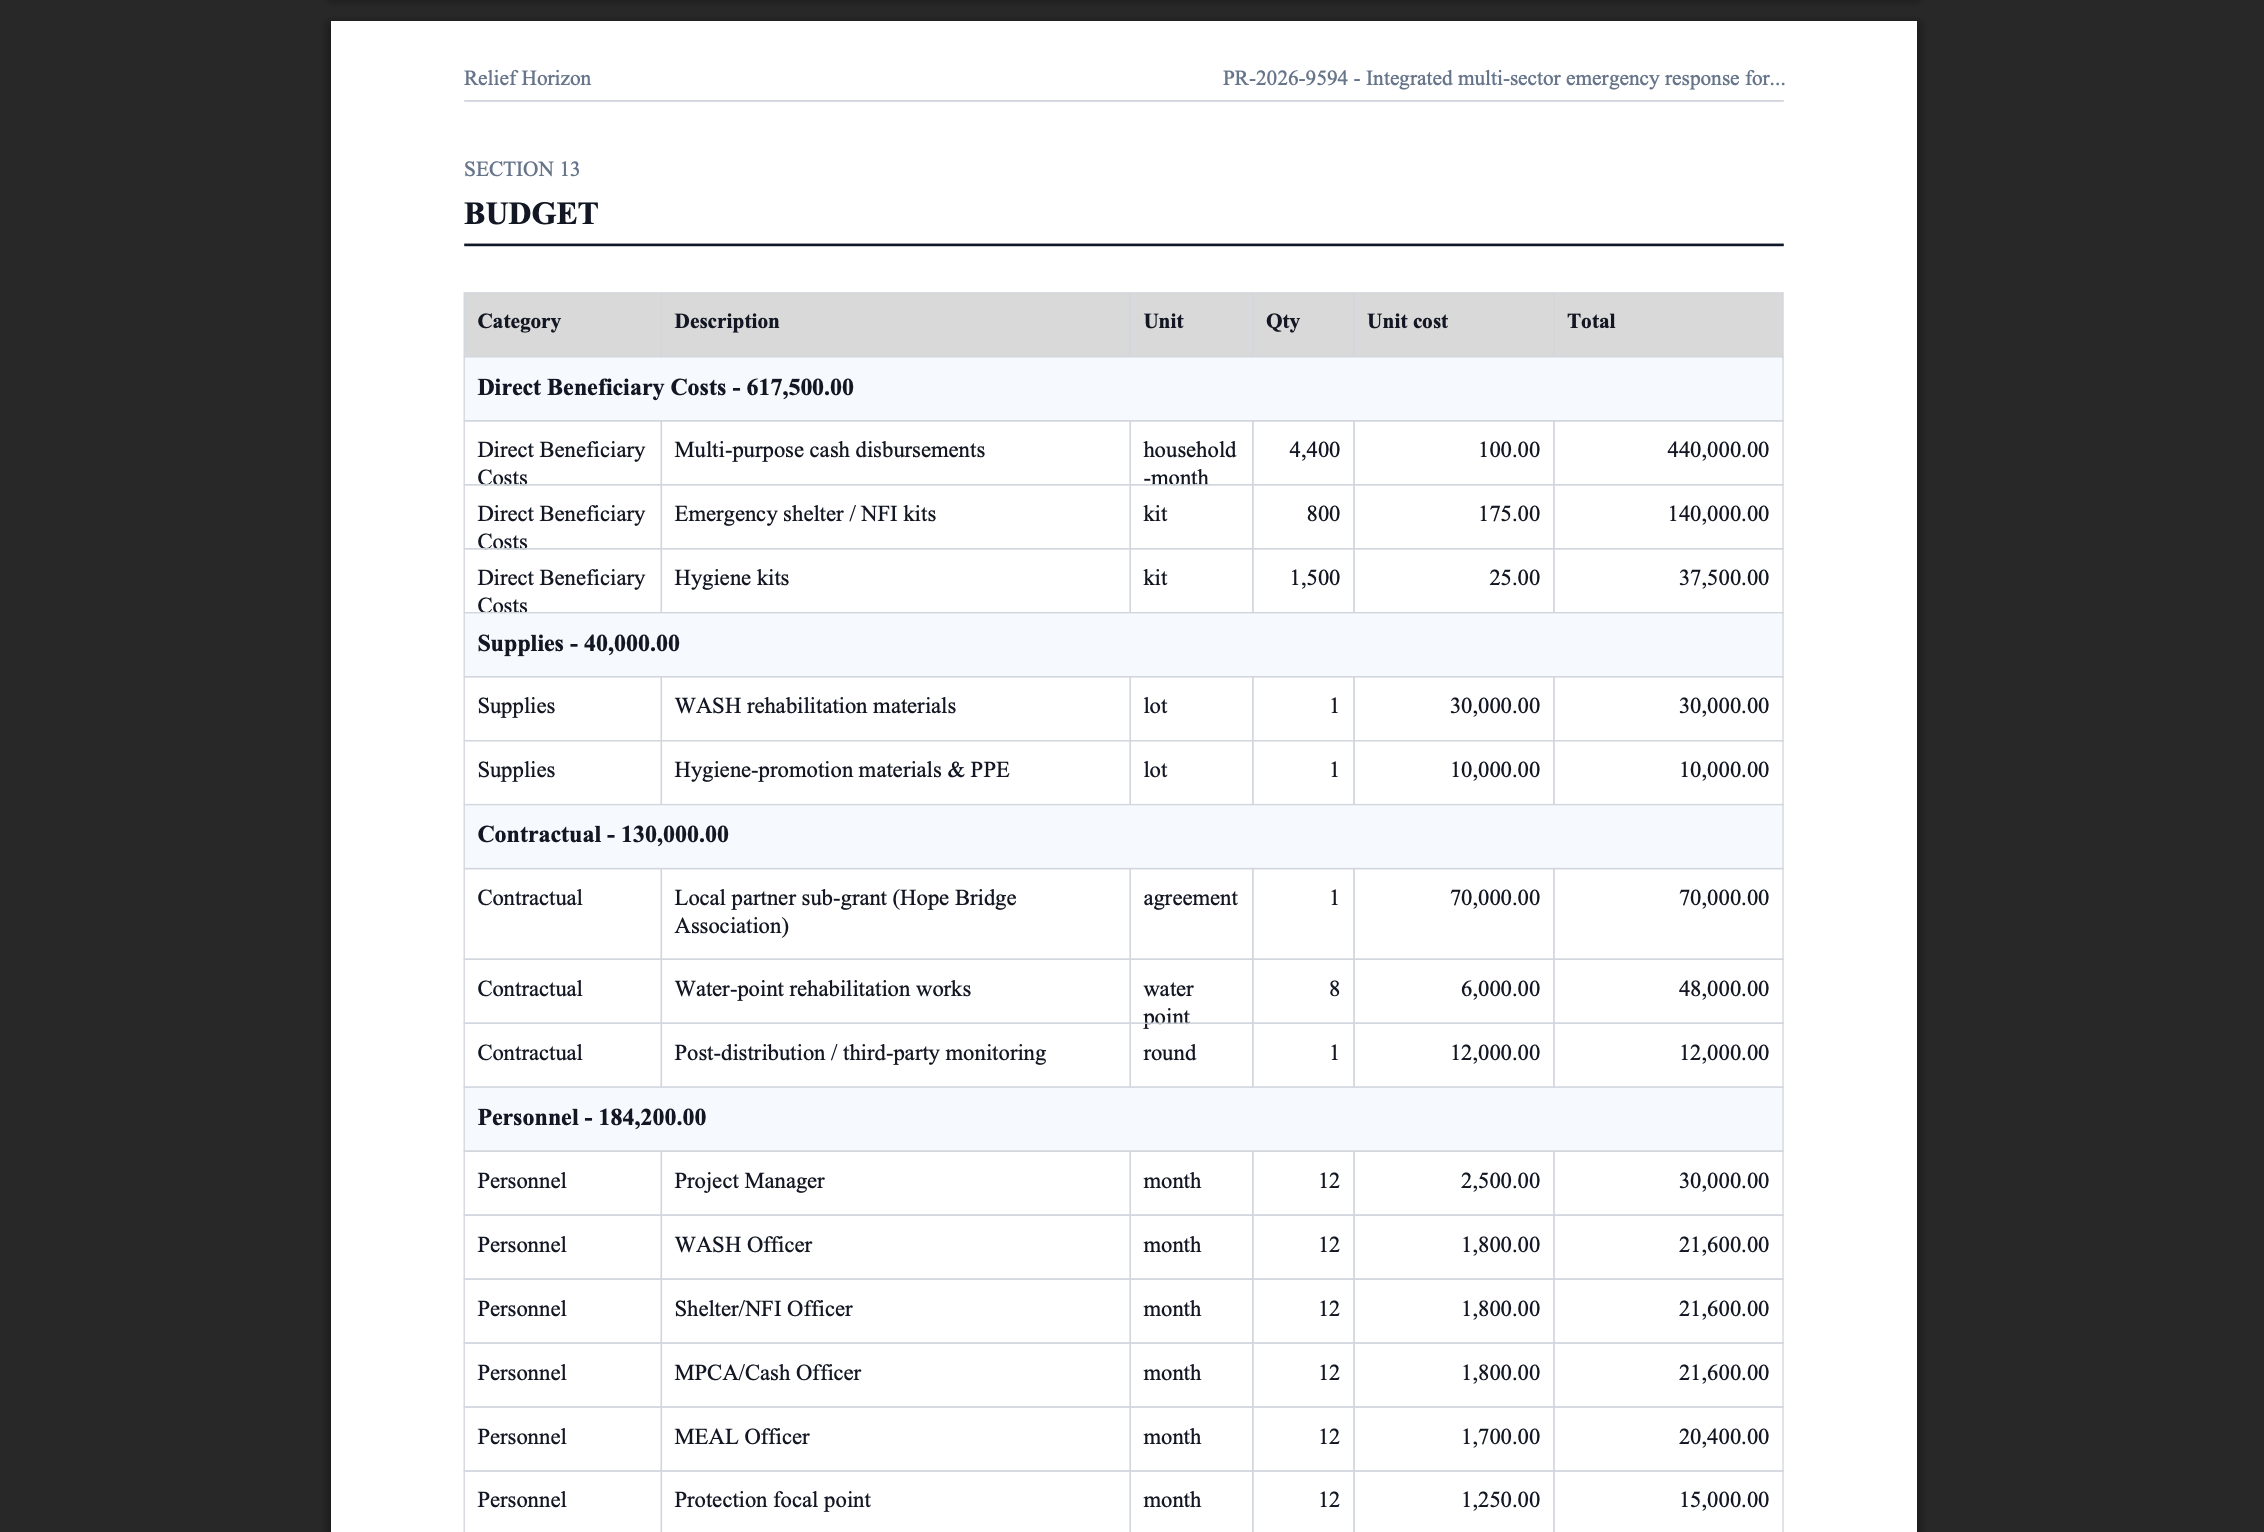Image resolution: width=2264 pixels, height=1532 pixels.
Task: Click the MPCA/Cash Officer total '21,600.00'
Action: point(1723,1373)
